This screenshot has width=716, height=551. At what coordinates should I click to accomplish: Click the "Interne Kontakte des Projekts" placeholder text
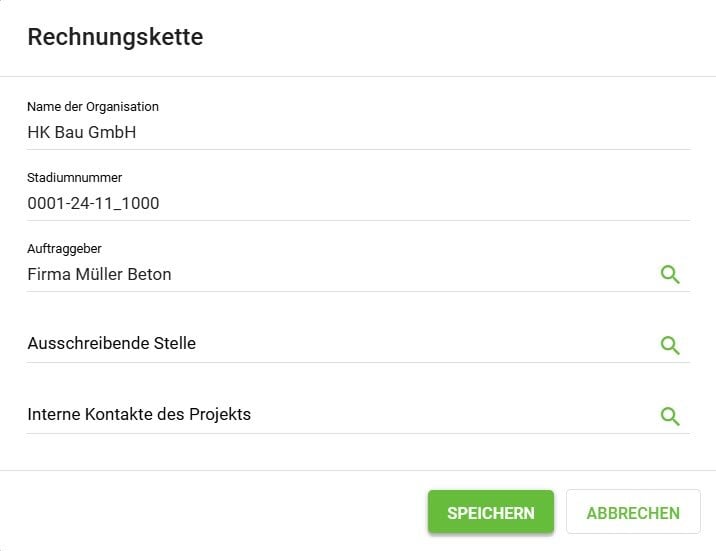pyautogui.click(x=139, y=414)
